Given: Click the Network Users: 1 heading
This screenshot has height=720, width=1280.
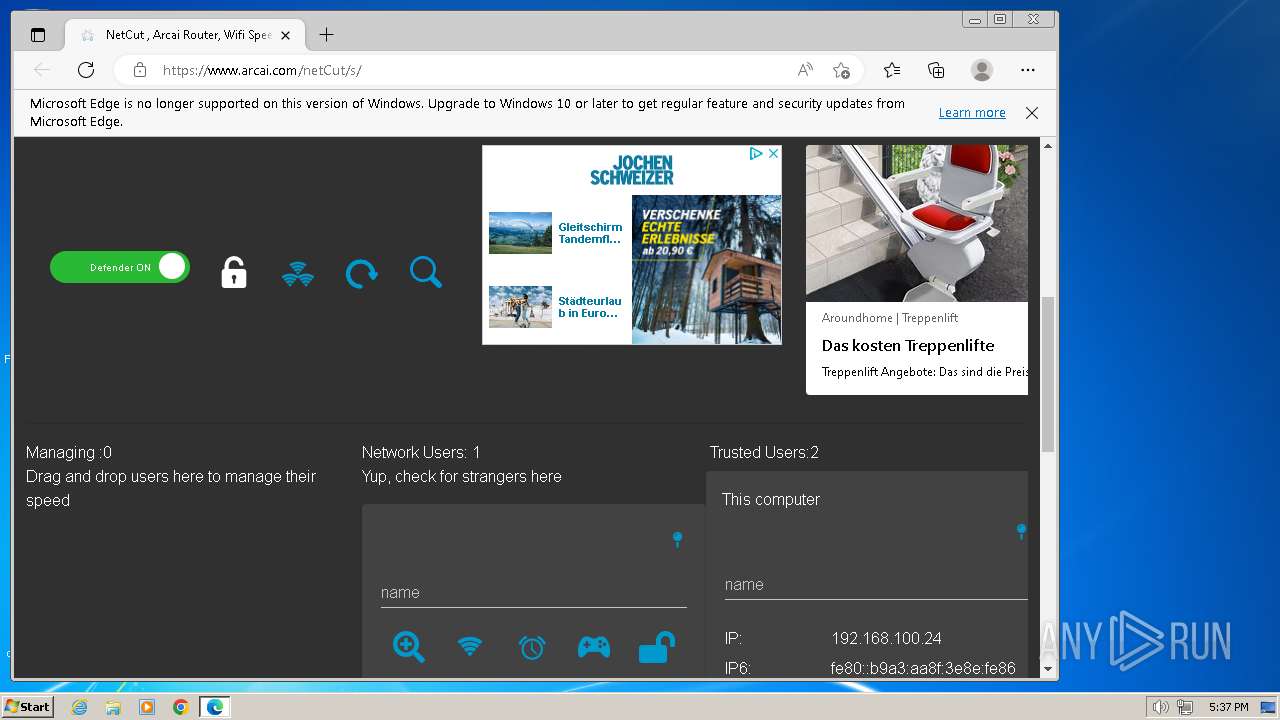Looking at the screenshot, I should coord(421,453).
